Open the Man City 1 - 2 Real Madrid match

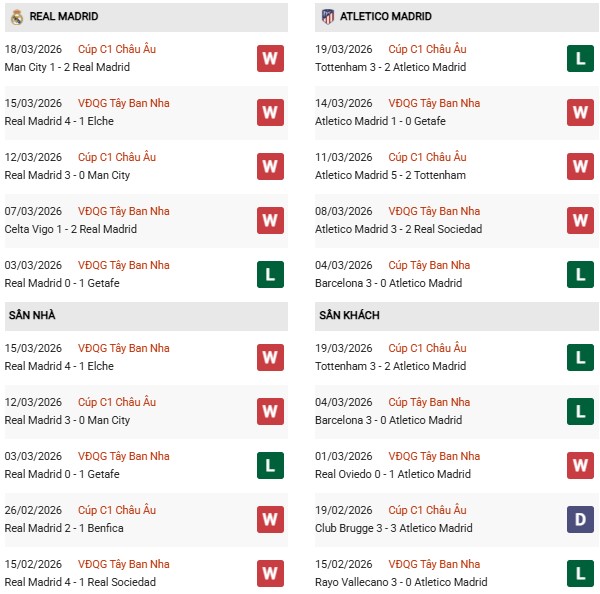[x=67, y=67]
